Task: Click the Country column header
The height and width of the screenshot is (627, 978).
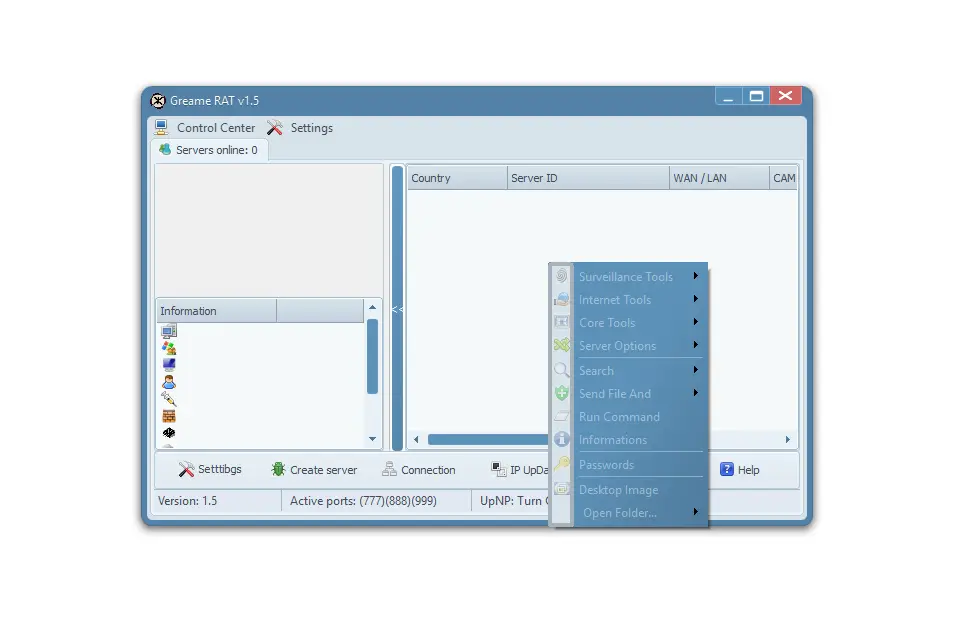Action: click(456, 178)
